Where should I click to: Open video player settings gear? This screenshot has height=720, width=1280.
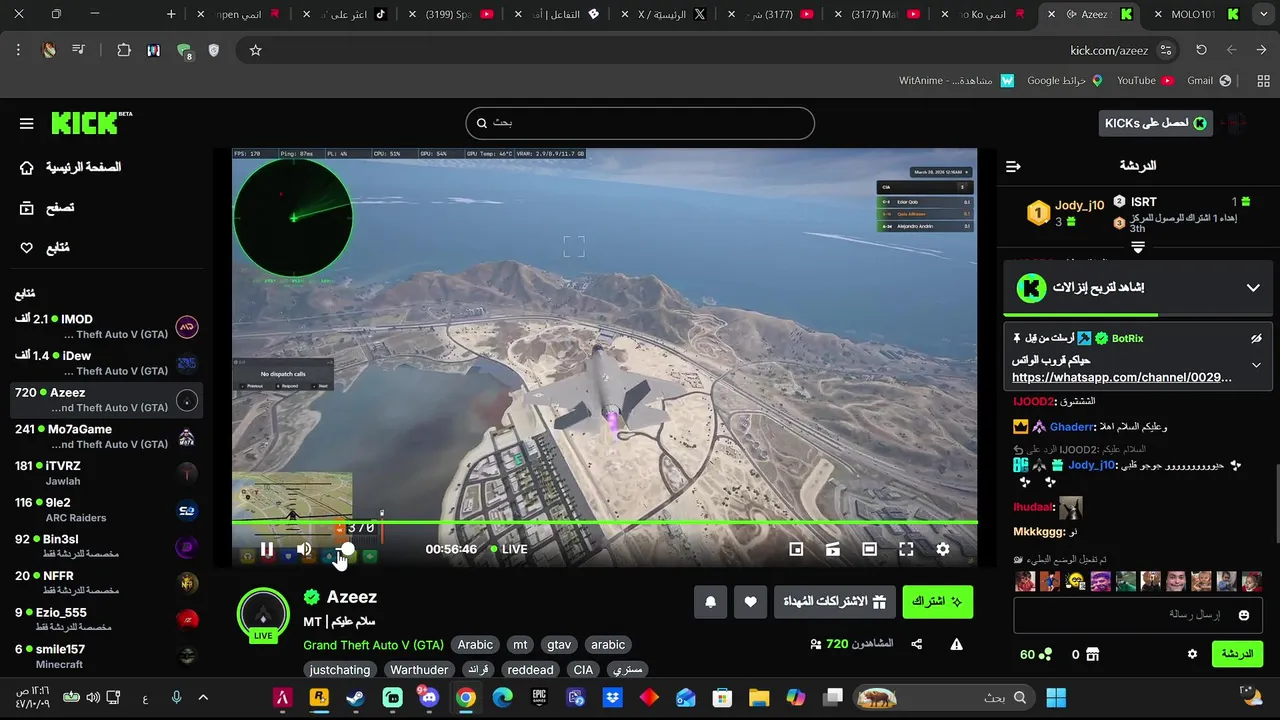[943, 549]
